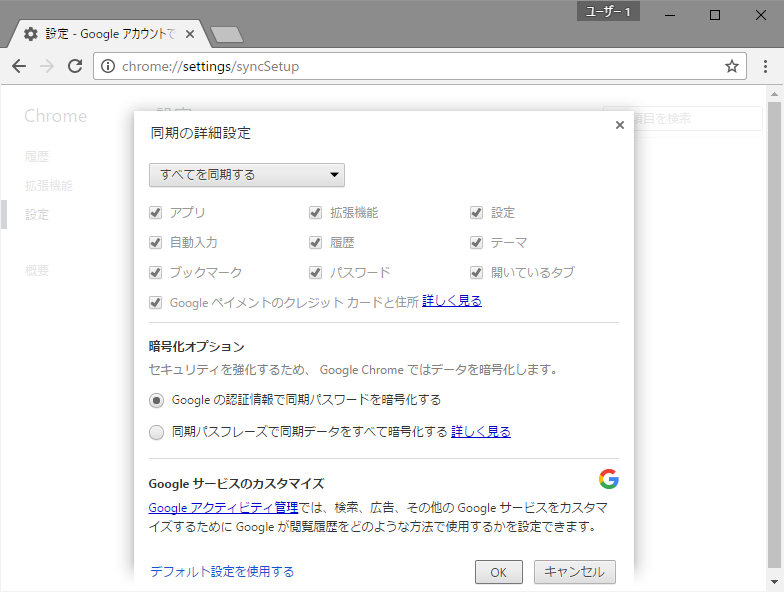The width and height of the screenshot is (784, 592).
Task: Toggle Google ペイメント credit card checkbox
Action: click(x=156, y=302)
